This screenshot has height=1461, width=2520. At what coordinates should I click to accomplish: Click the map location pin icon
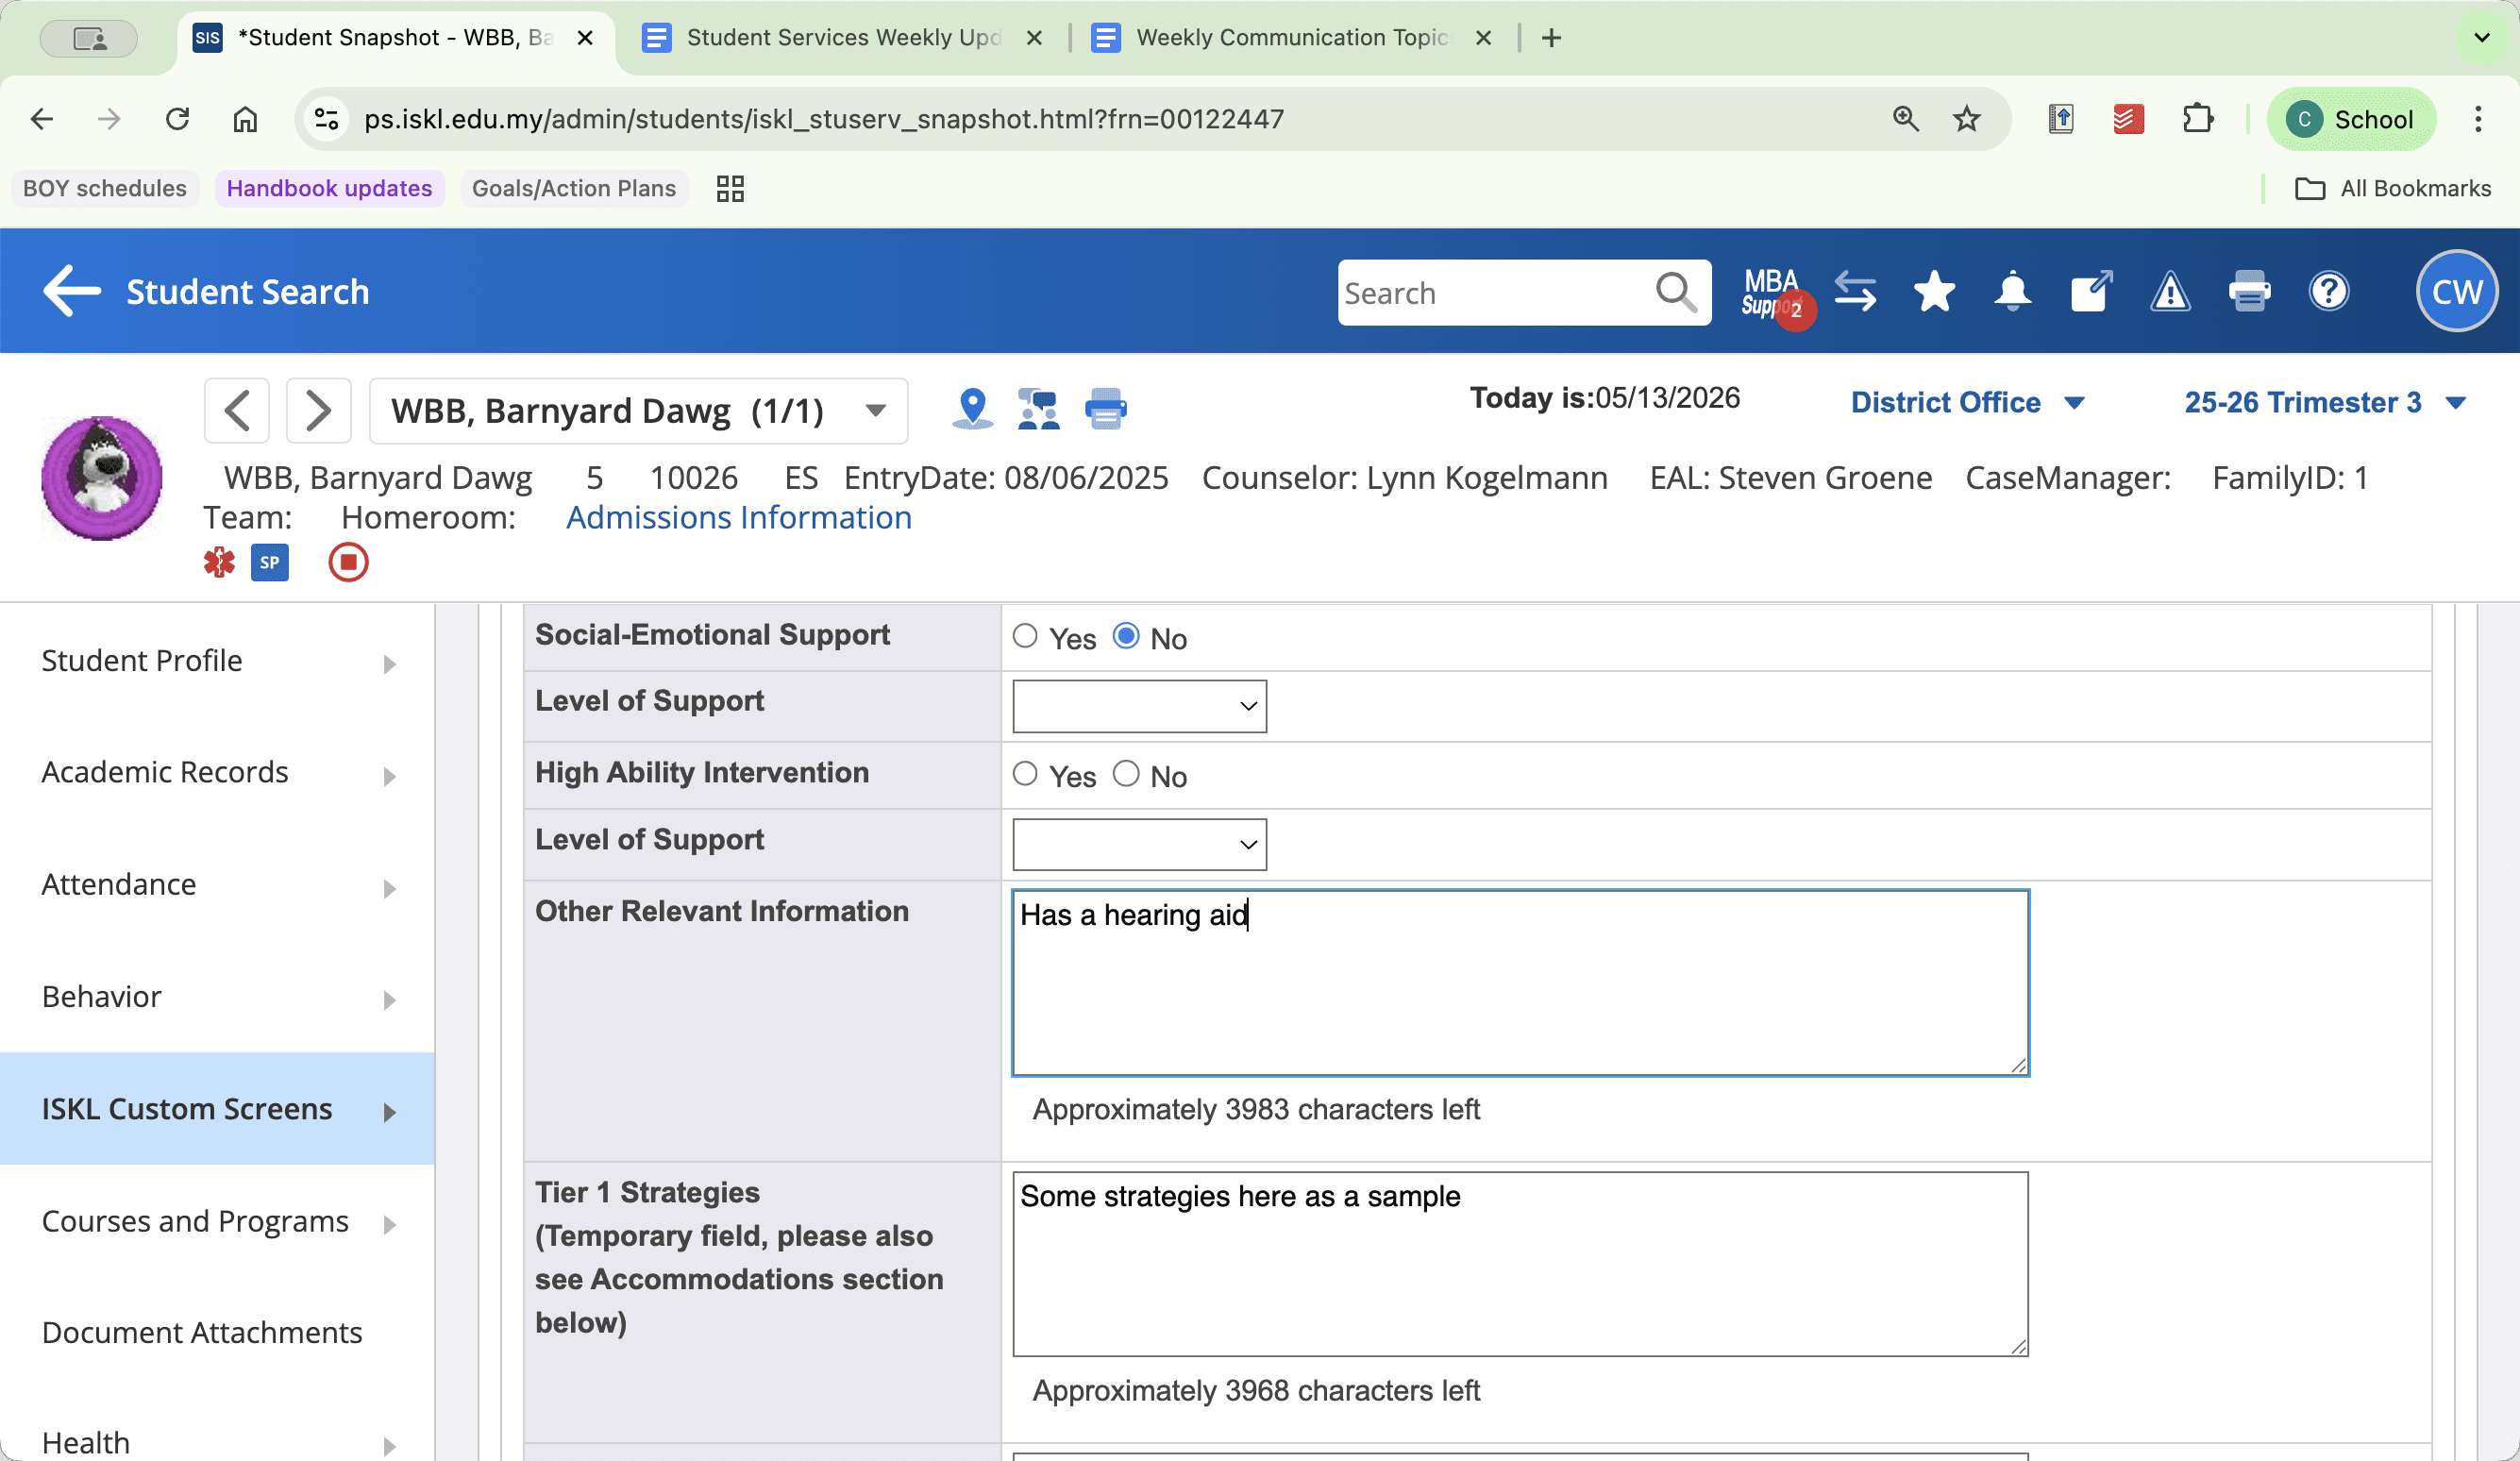pyautogui.click(x=972, y=409)
